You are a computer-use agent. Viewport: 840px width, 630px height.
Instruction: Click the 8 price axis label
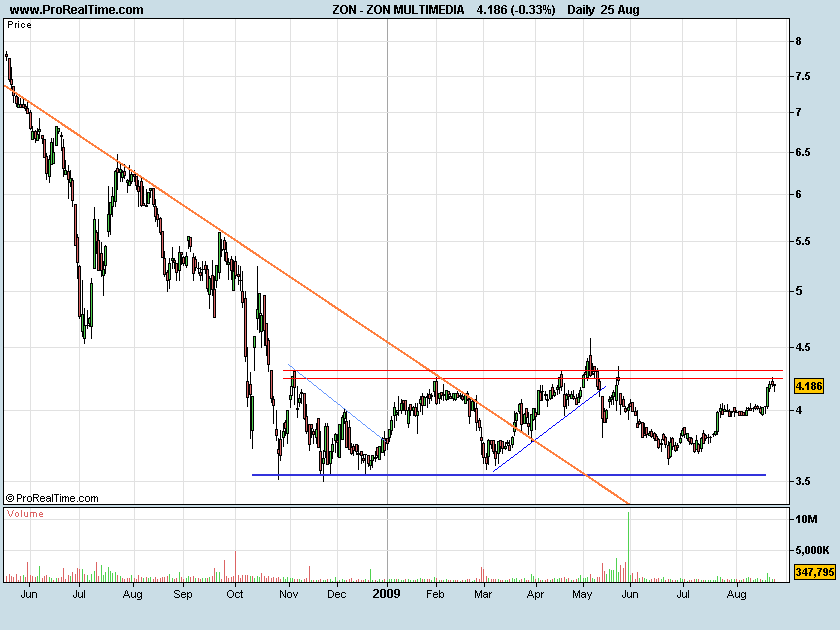799,41
